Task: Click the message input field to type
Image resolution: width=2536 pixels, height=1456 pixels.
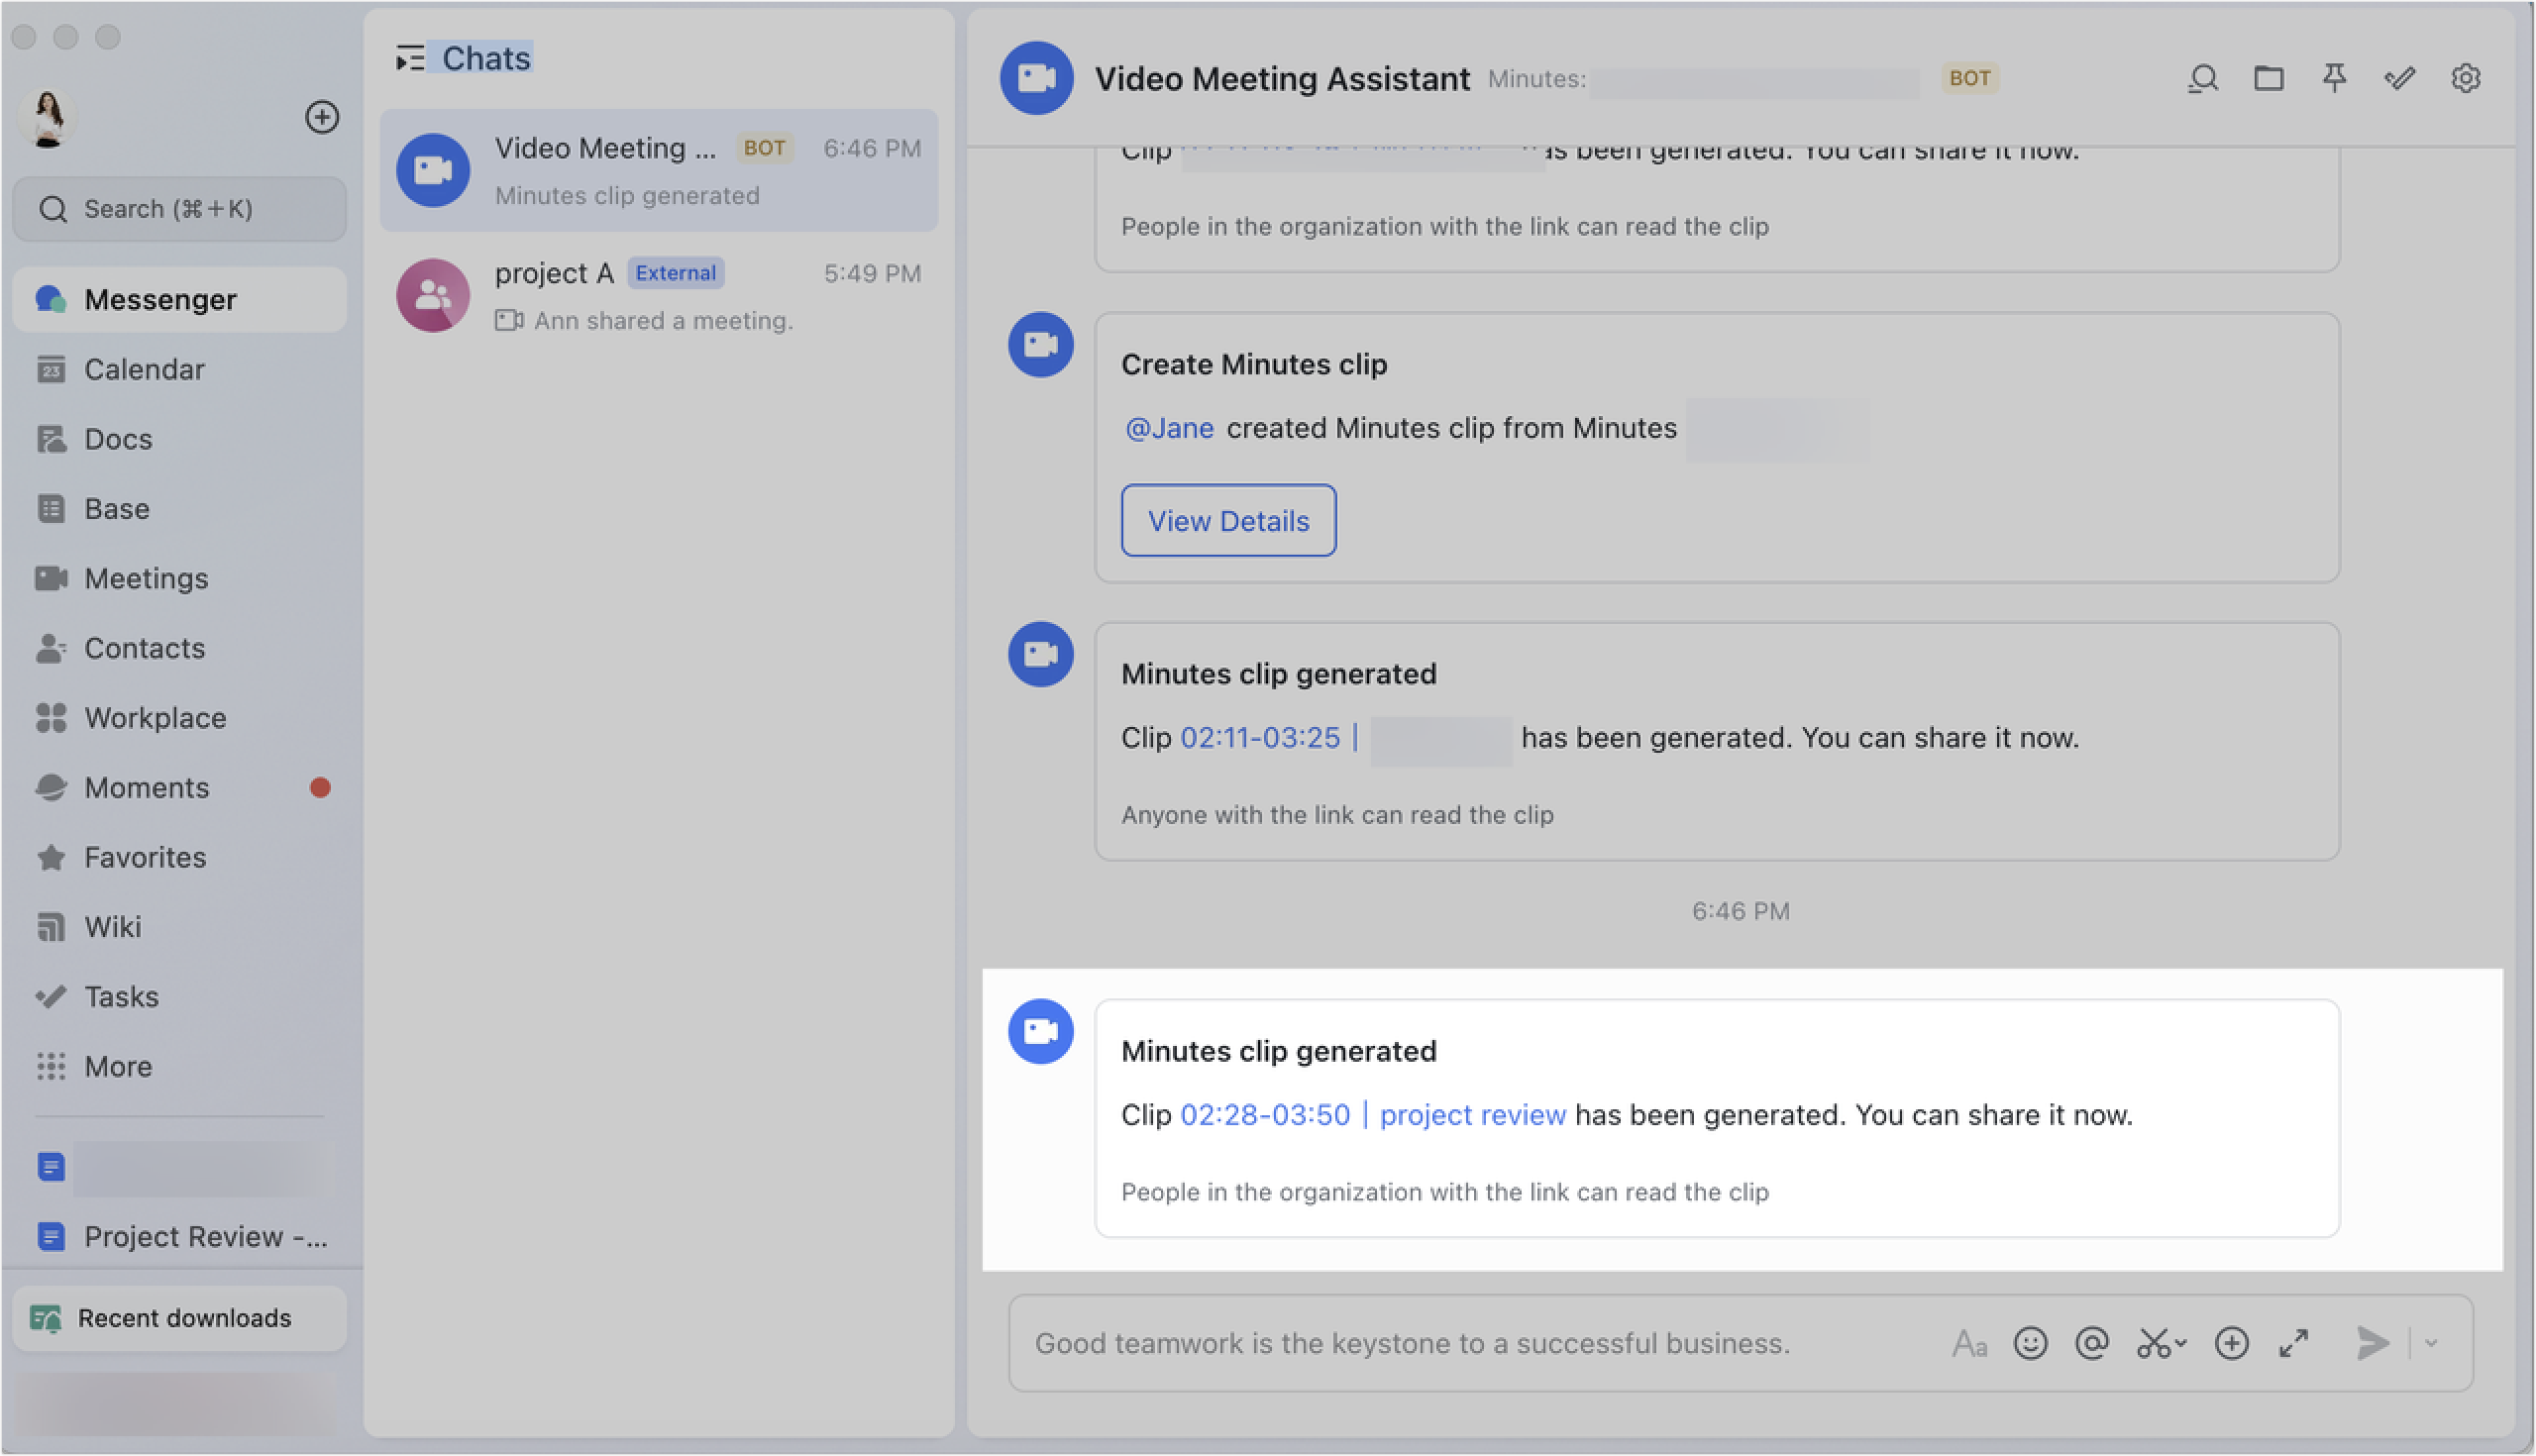Action: click(1400, 1343)
